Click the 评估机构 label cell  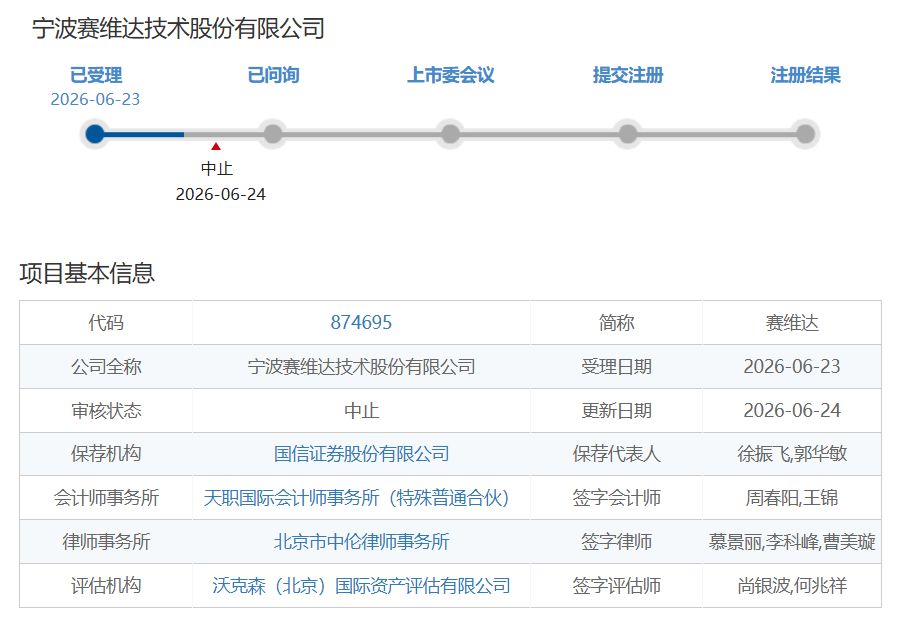[x=106, y=585]
